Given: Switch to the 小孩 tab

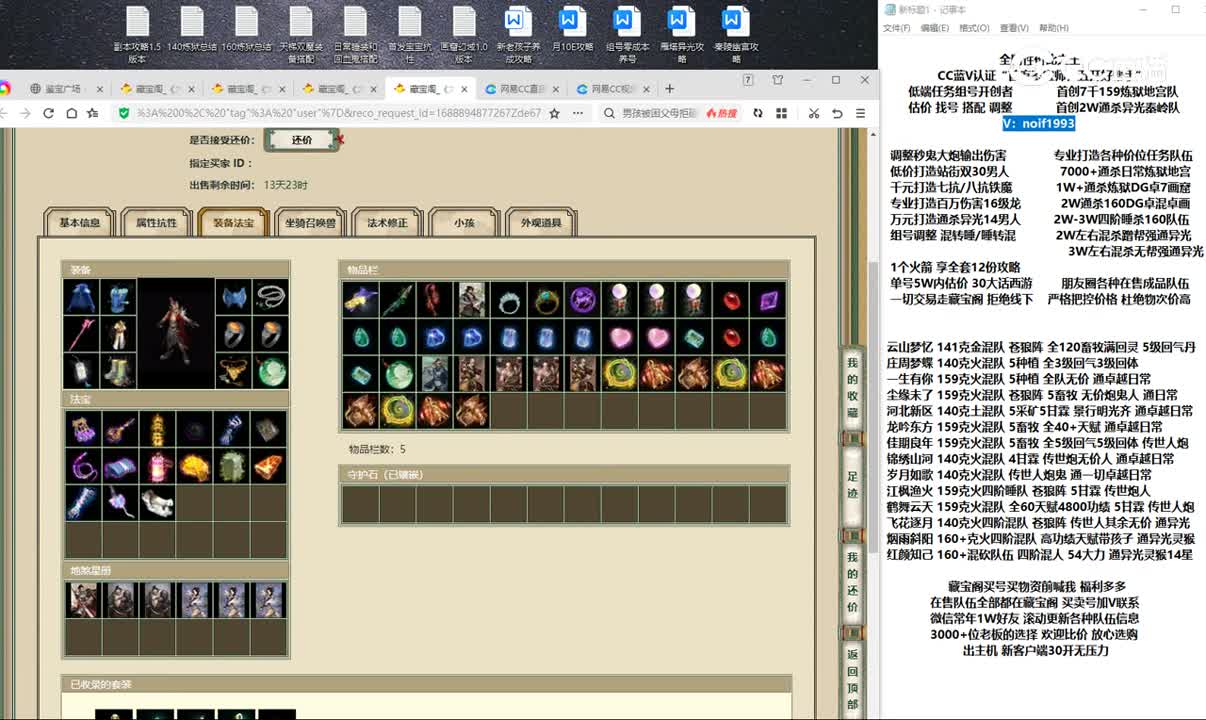Looking at the screenshot, I should [464, 222].
